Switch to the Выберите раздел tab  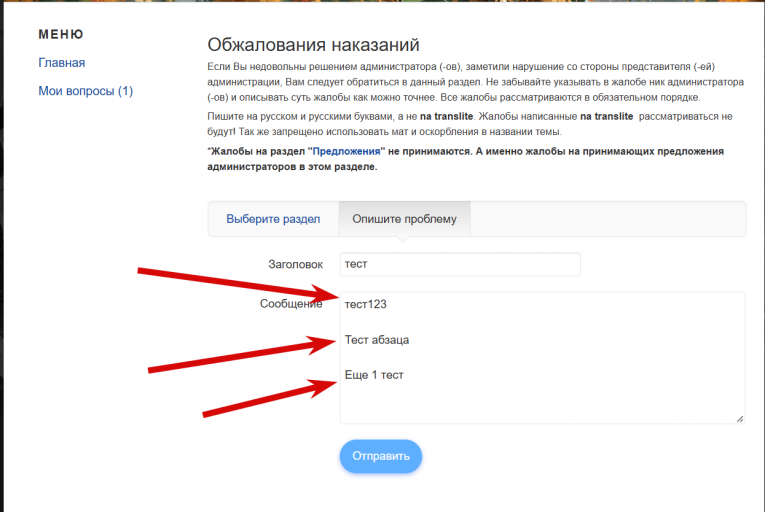pos(273,219)
